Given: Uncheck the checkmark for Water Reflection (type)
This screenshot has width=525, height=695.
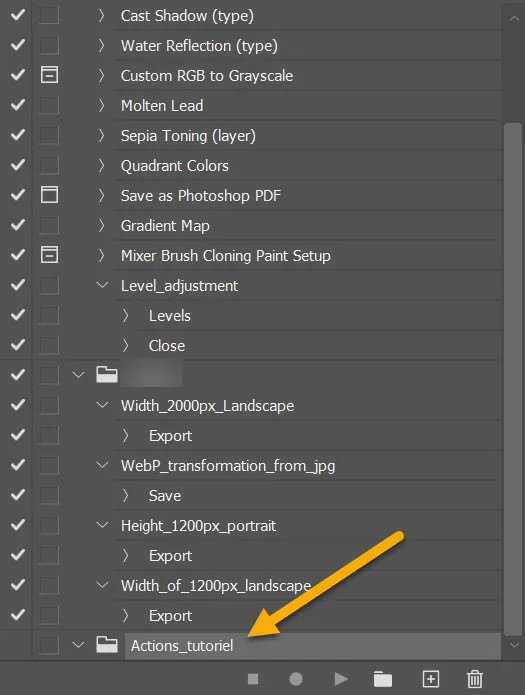Looking at the screenshot, I should [18, 45].
